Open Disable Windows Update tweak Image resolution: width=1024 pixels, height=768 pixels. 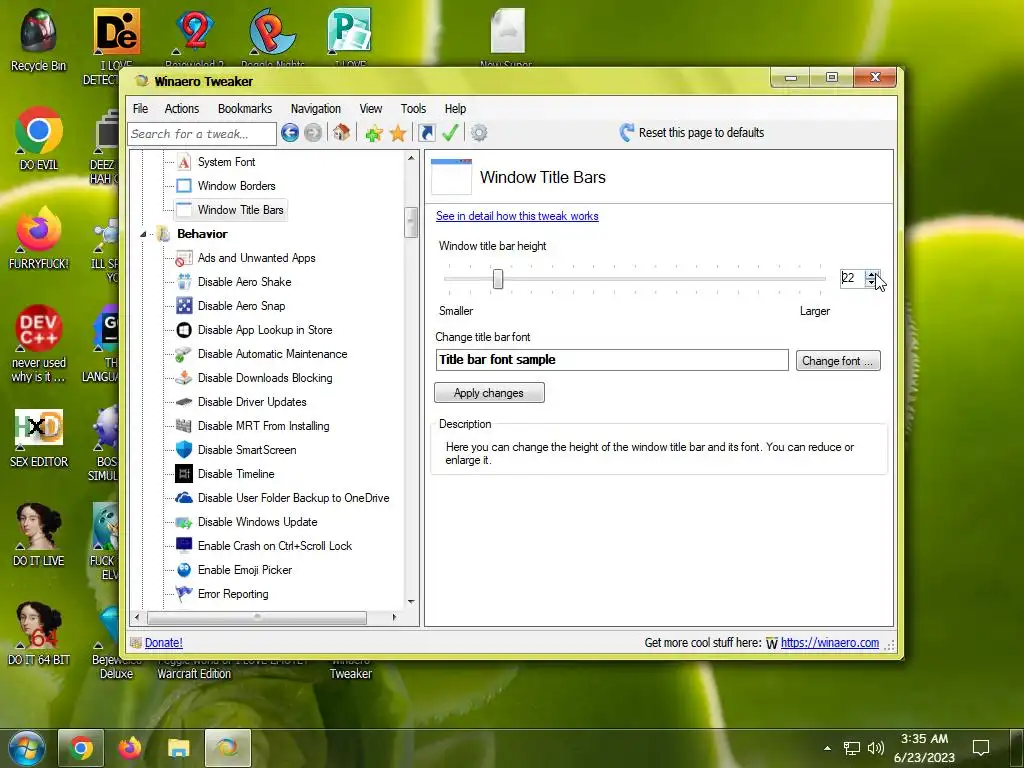257,522
